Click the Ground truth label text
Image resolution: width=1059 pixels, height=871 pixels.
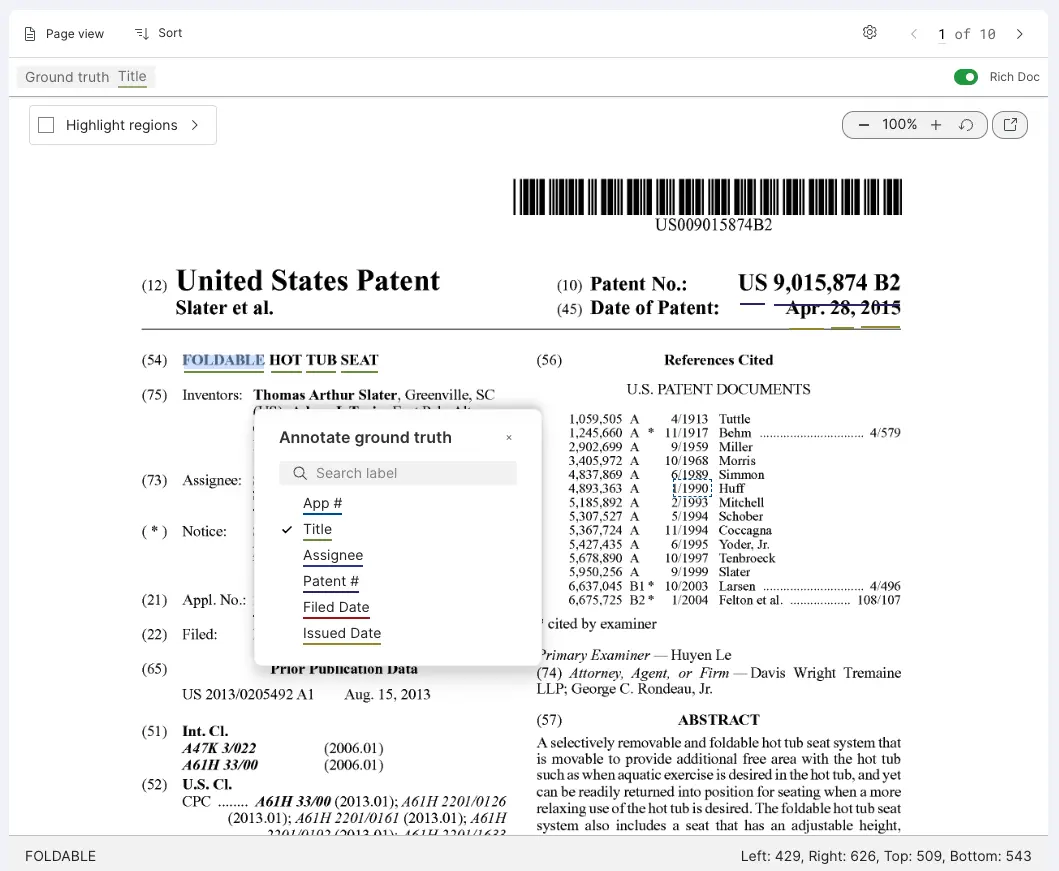click(x=67, y=77)
